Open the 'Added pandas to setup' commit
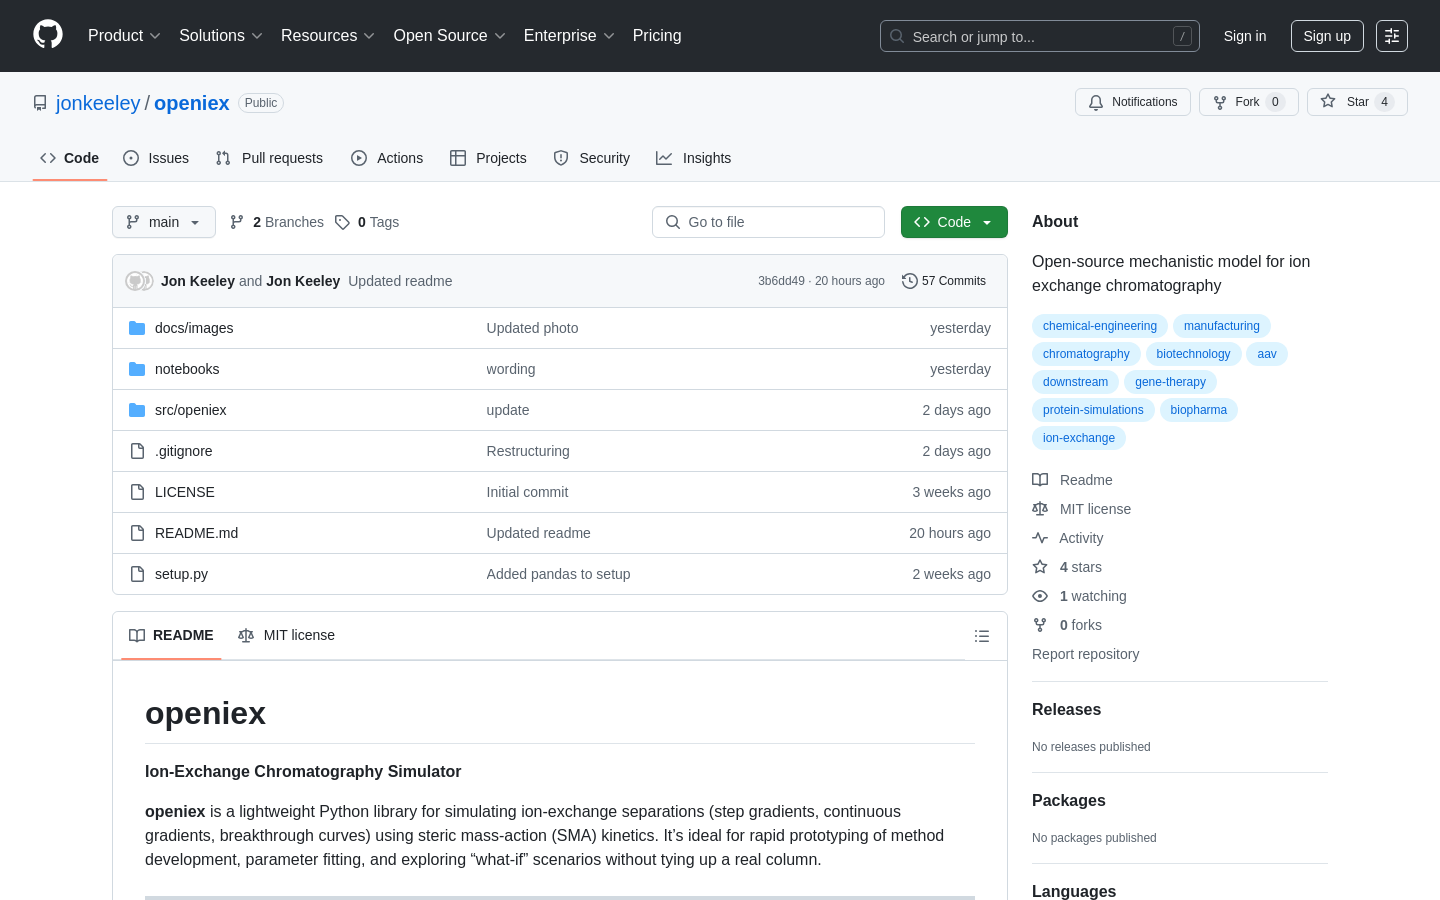Image resolution: width=1440 pixels, height=900 pixels. coord(558,574)
